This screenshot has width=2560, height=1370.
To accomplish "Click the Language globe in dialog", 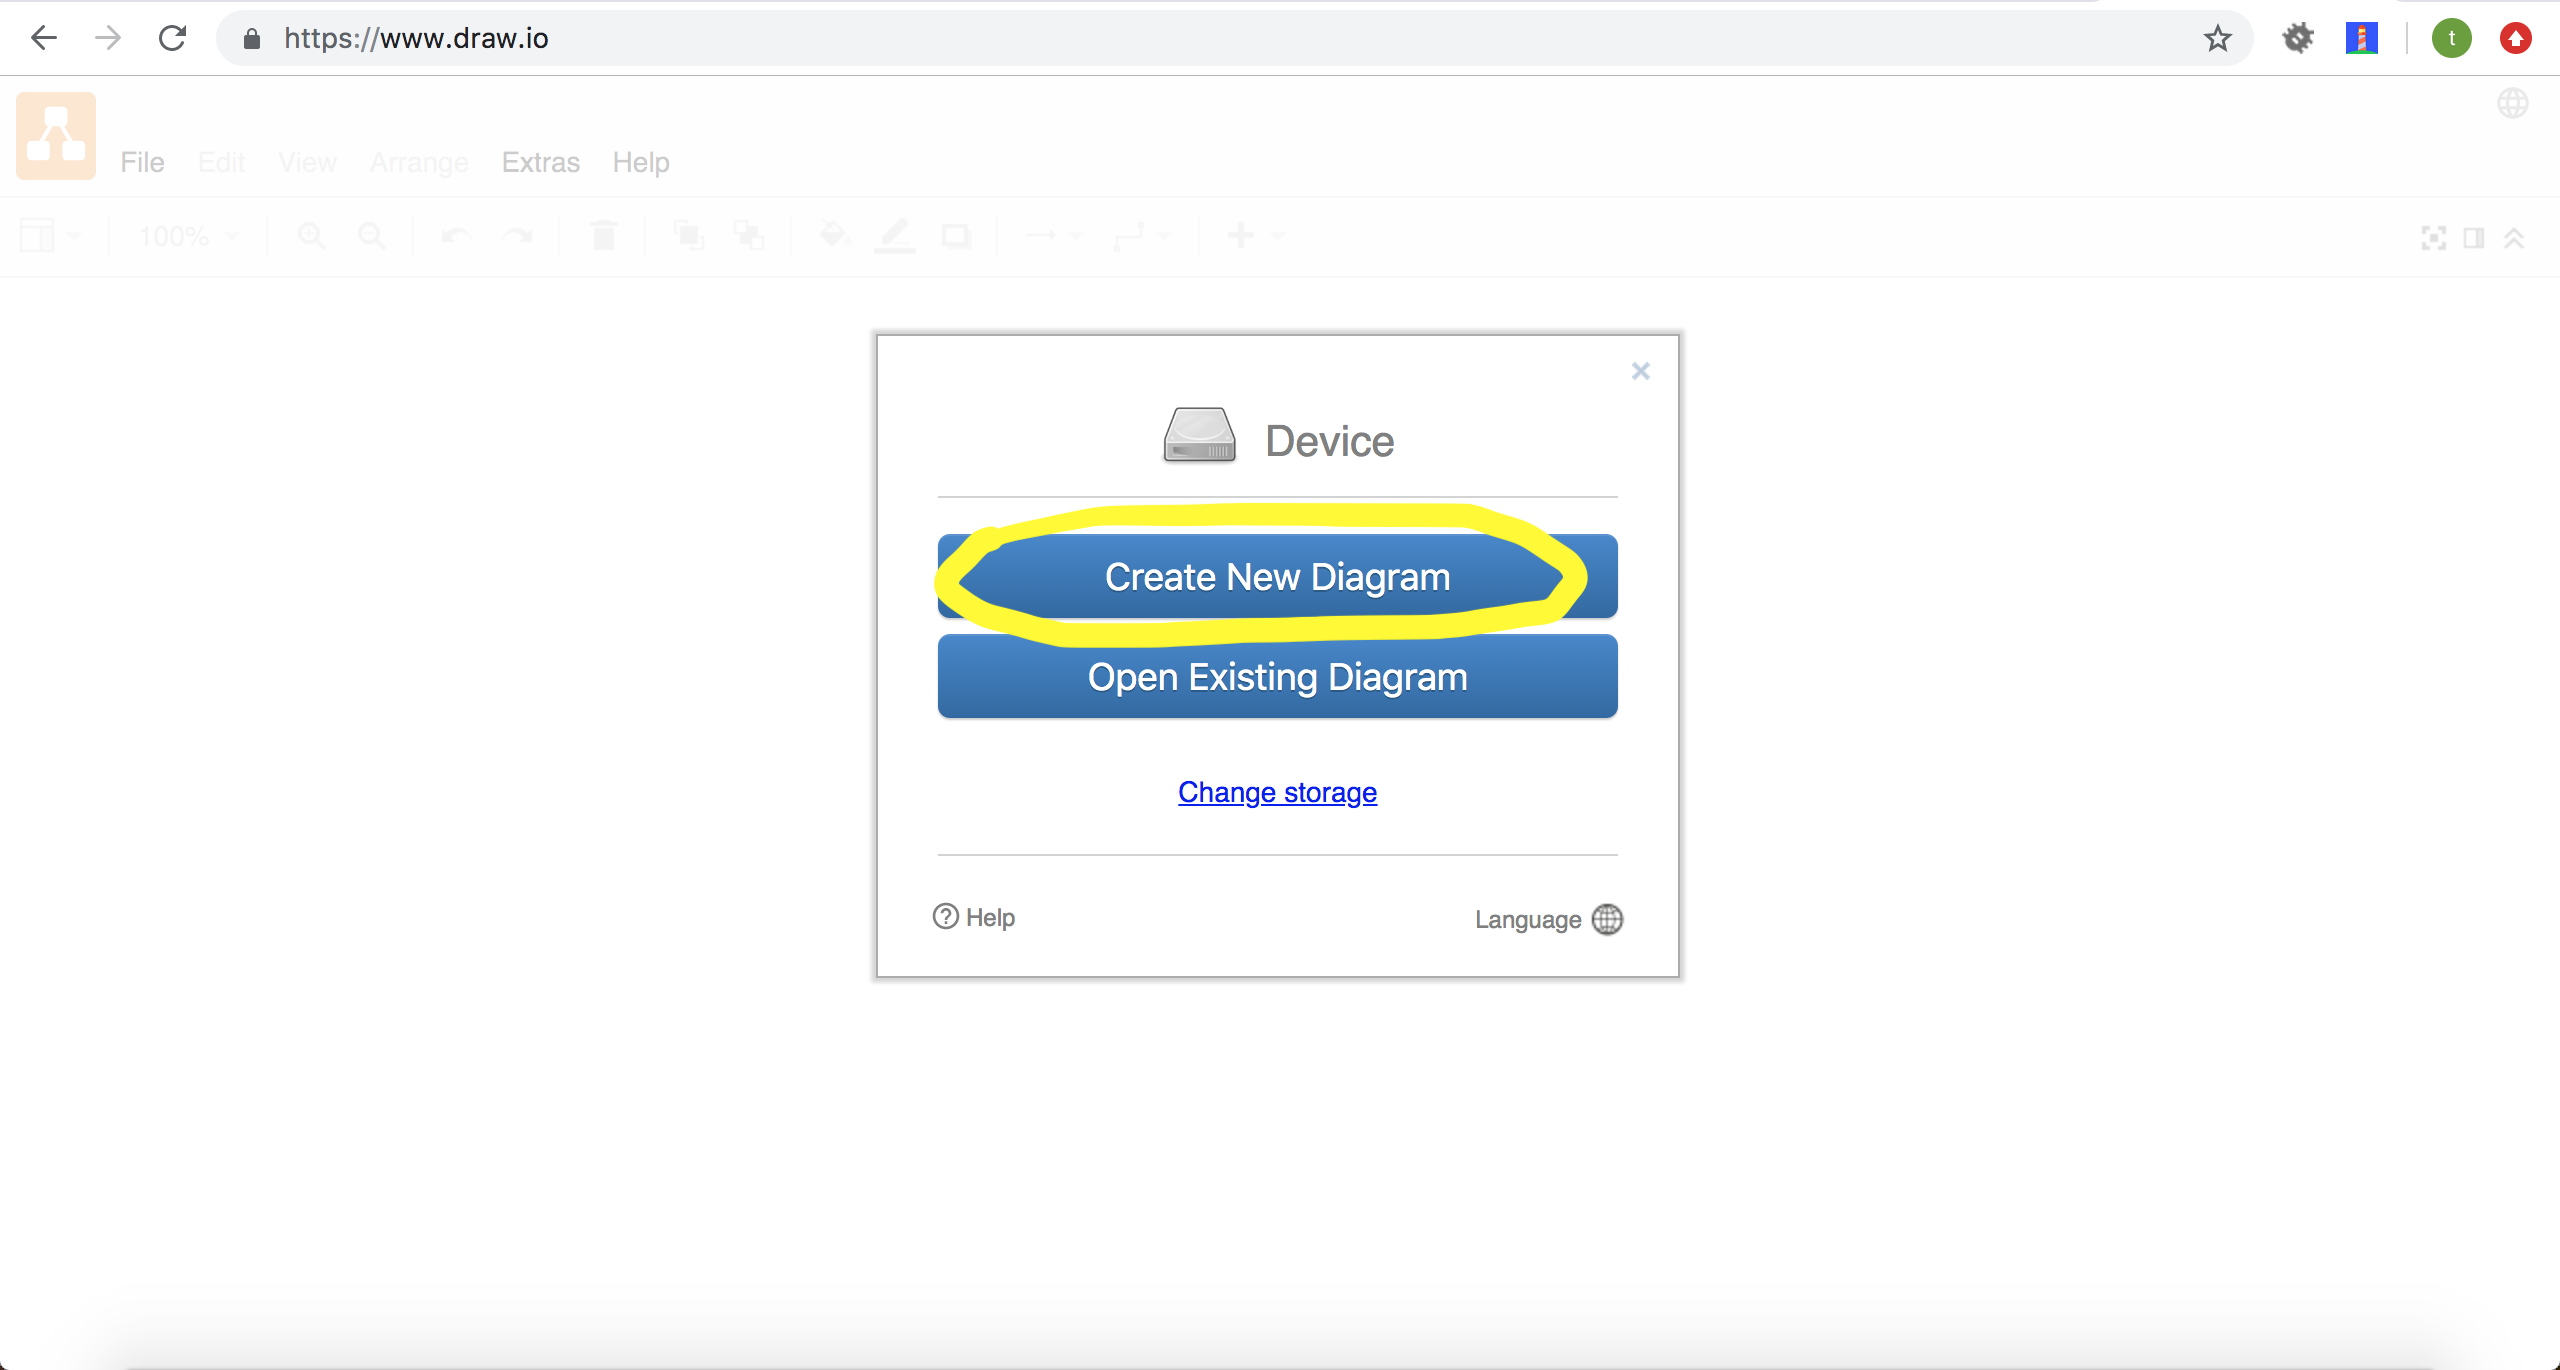I will 1607,919.
